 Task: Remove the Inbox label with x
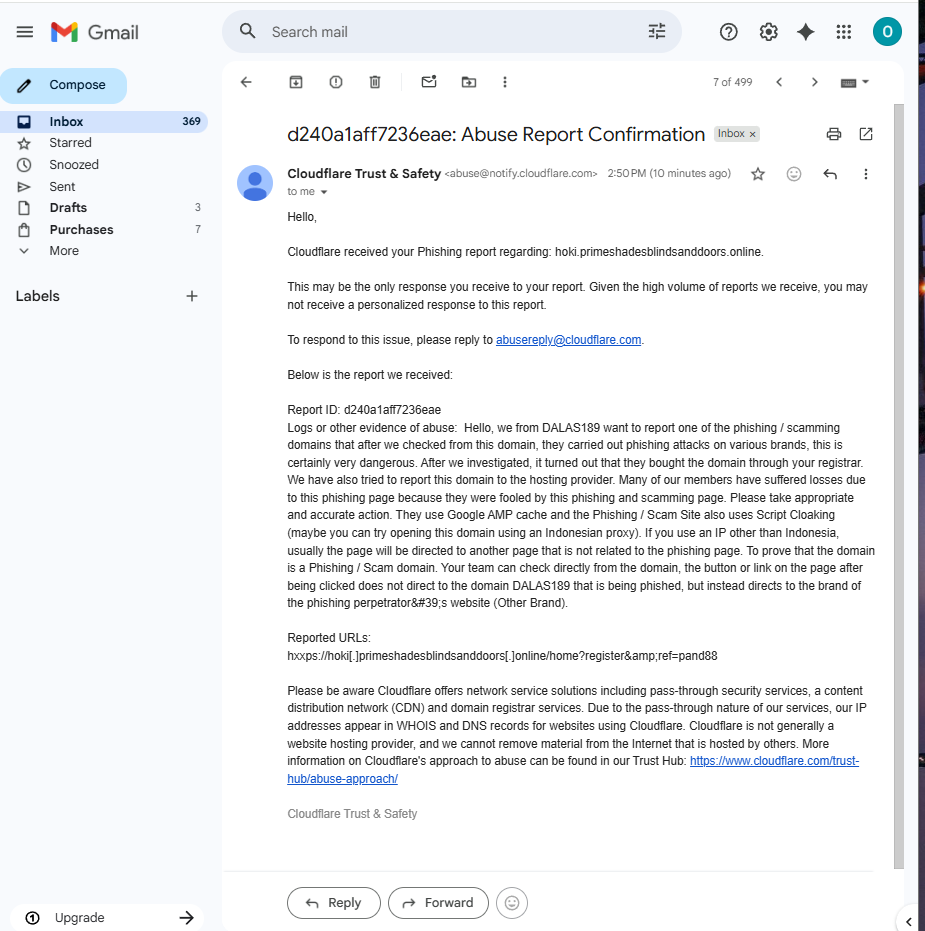coord(752,134)
